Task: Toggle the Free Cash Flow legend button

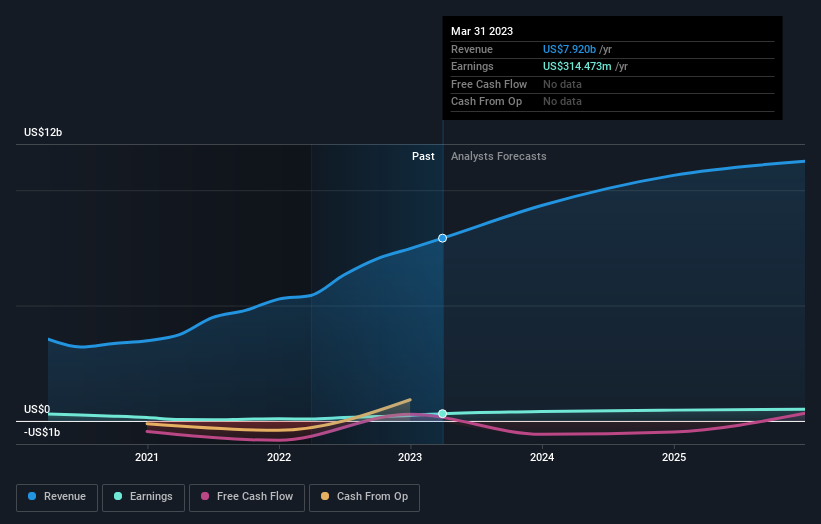Action: coord(247,497)
